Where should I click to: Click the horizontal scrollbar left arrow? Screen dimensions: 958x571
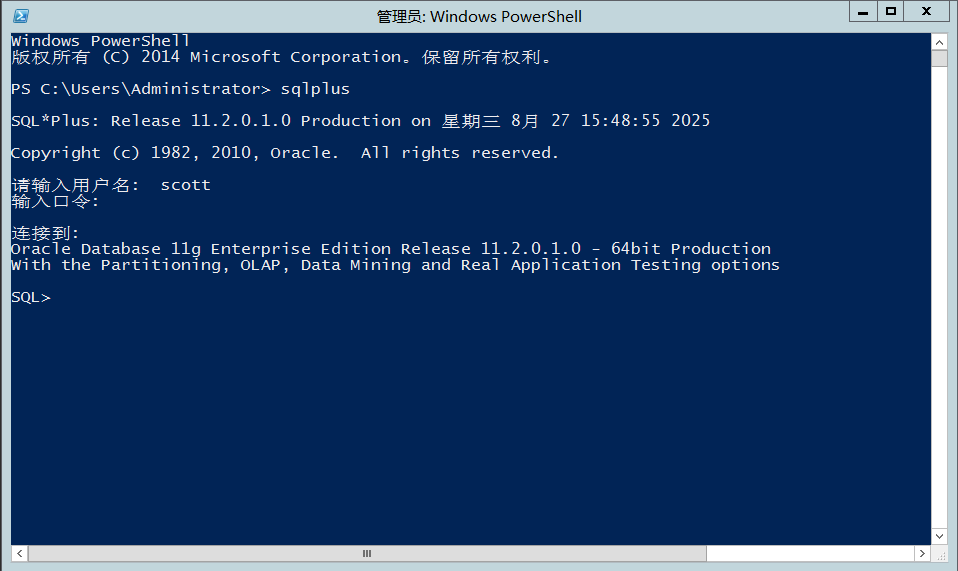click(x=20, y=553)
